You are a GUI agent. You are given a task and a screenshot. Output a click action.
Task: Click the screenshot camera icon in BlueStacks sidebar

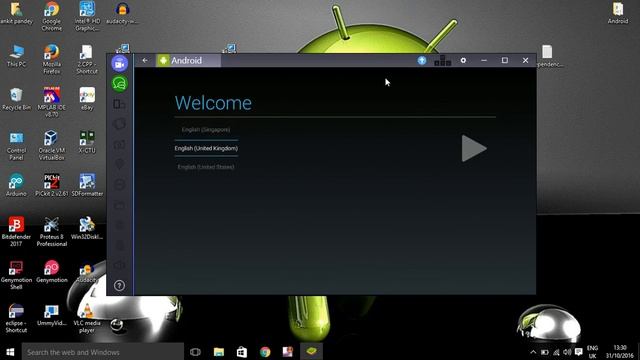pyautogui.click(x=120, y=144)
